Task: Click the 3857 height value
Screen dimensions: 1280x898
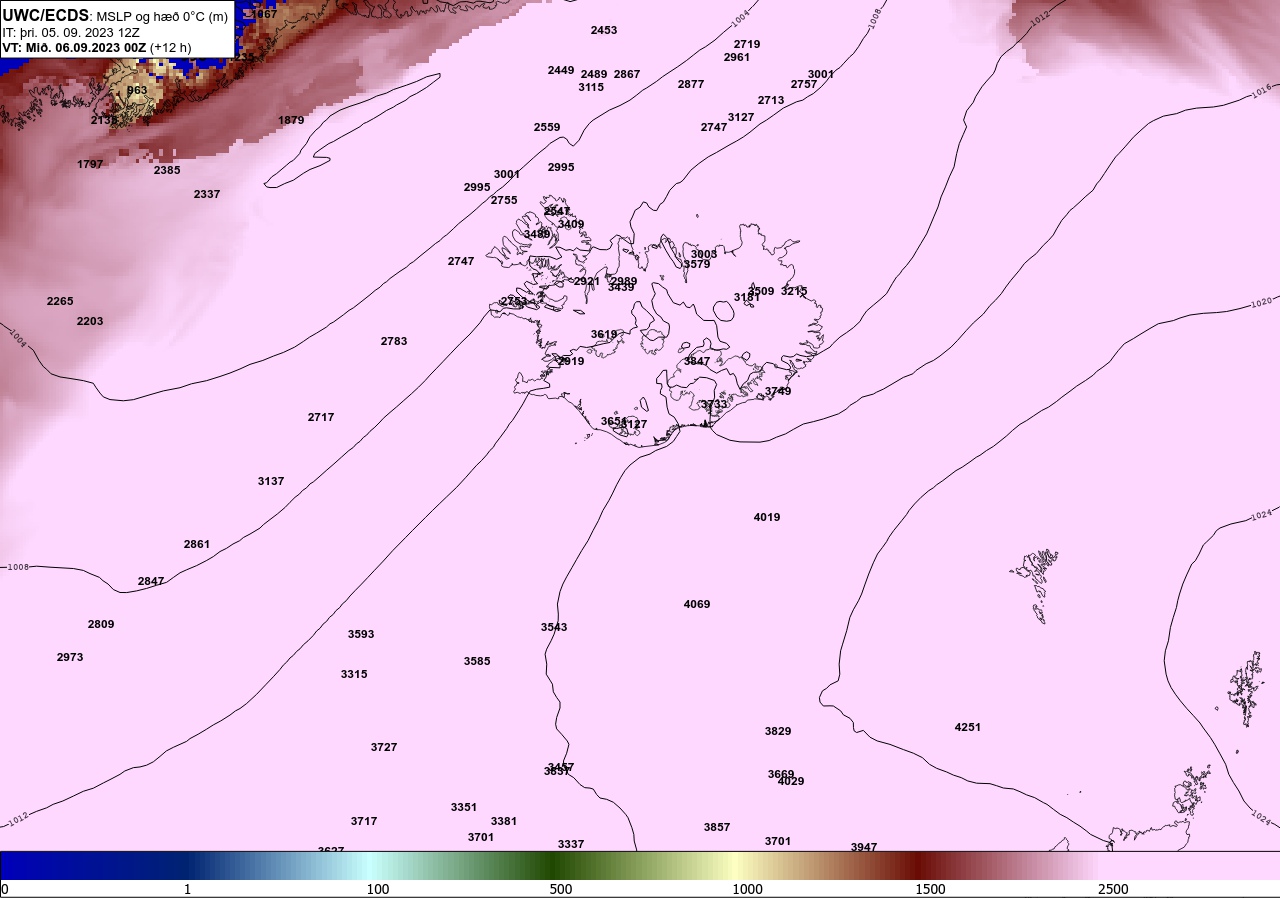Action: 717,827
